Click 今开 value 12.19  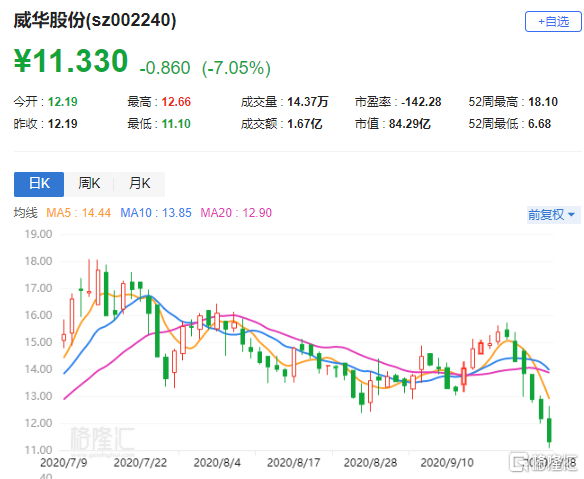tap(63, 102)
